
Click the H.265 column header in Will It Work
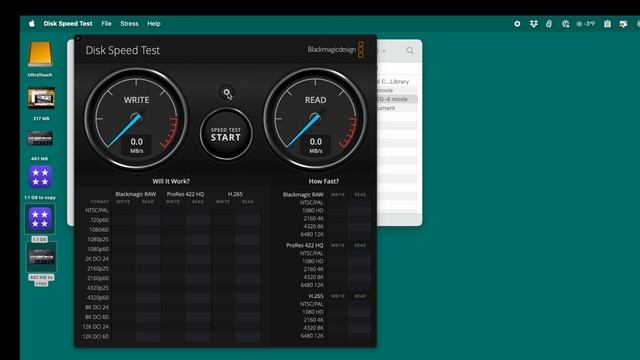[x=235, y=194]
